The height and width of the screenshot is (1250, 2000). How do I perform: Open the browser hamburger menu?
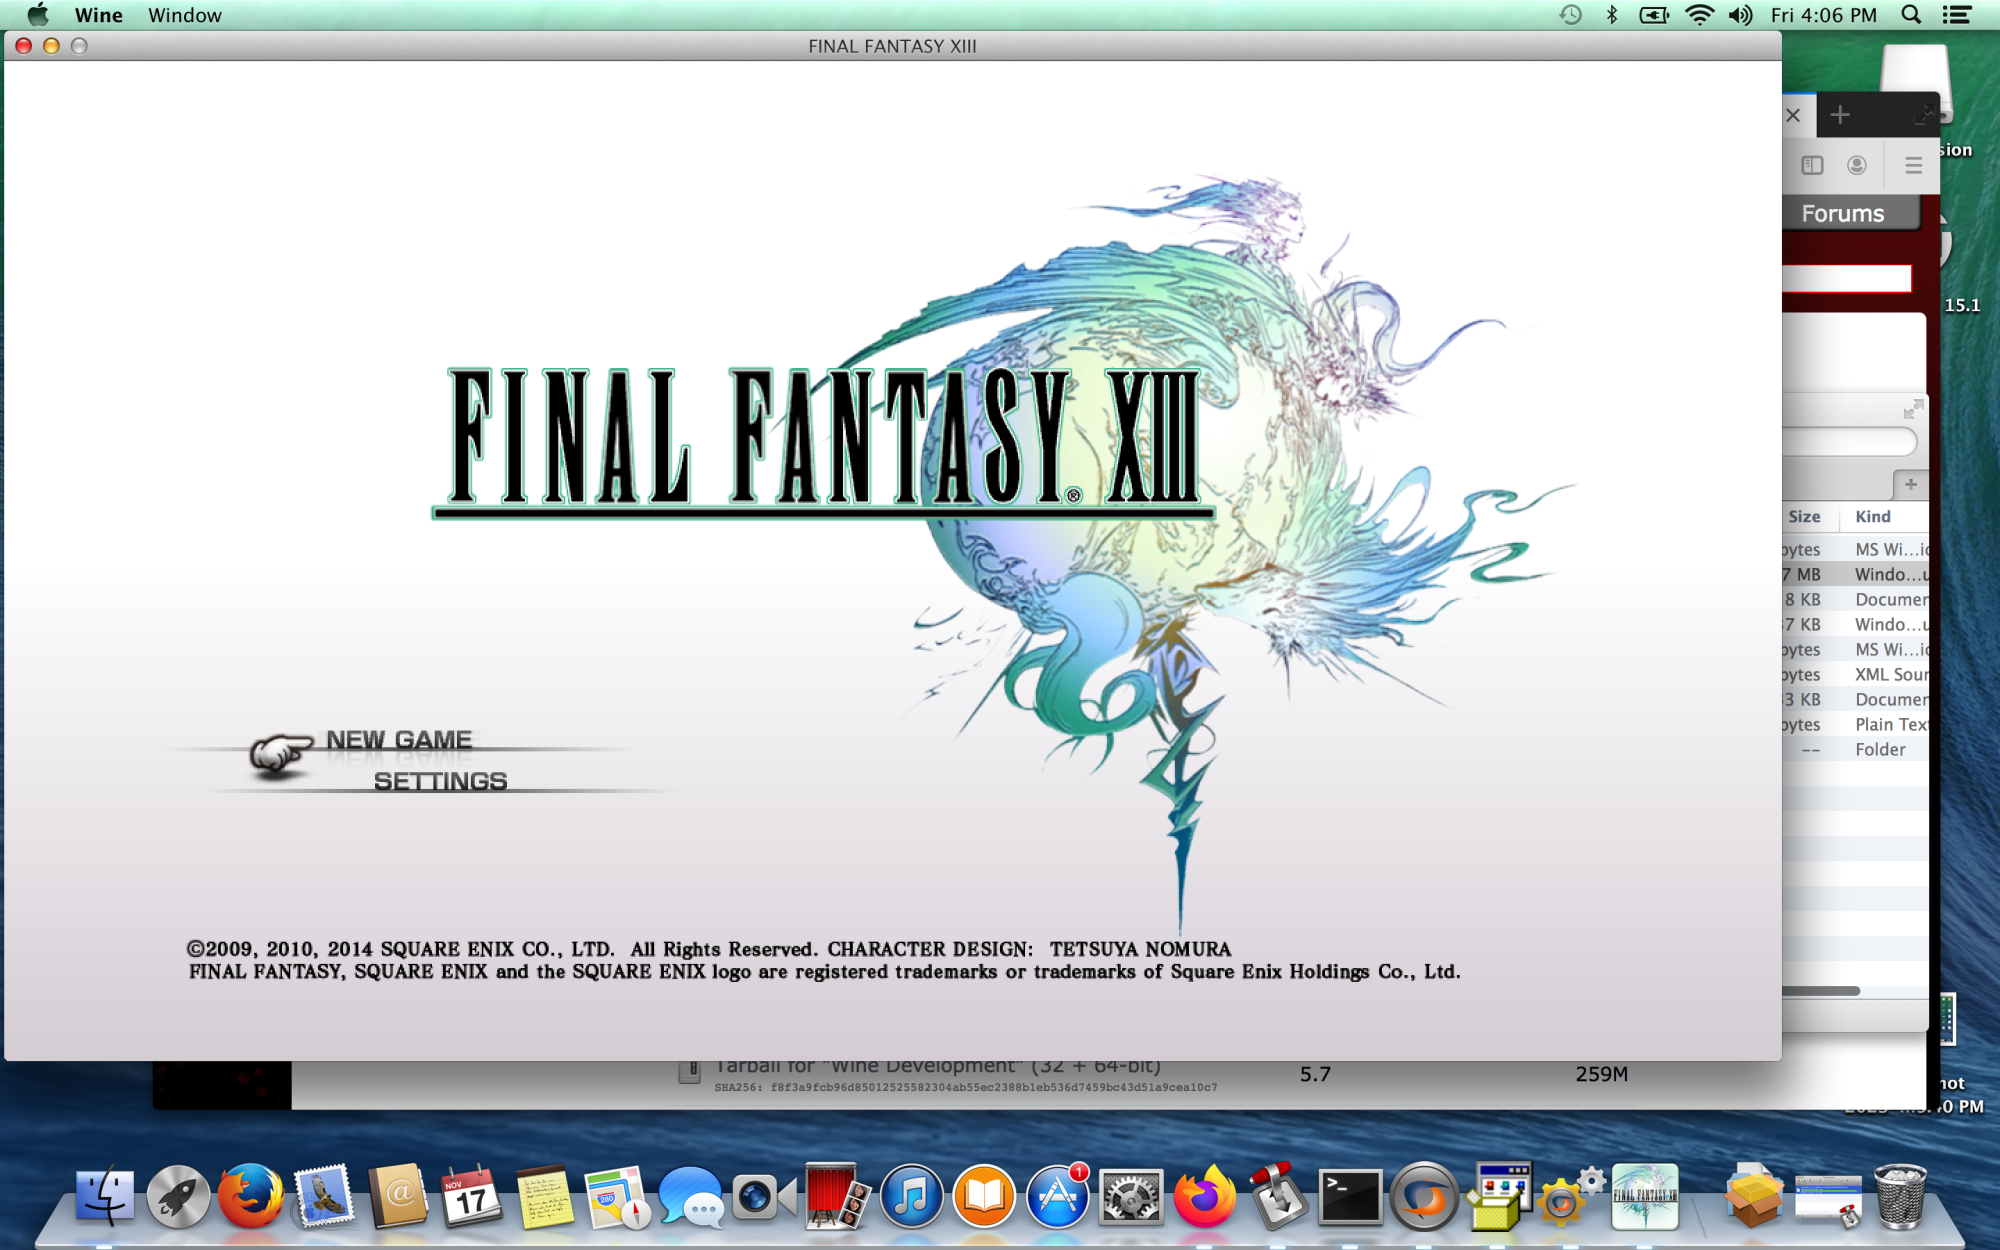(x=1913, y=166)
